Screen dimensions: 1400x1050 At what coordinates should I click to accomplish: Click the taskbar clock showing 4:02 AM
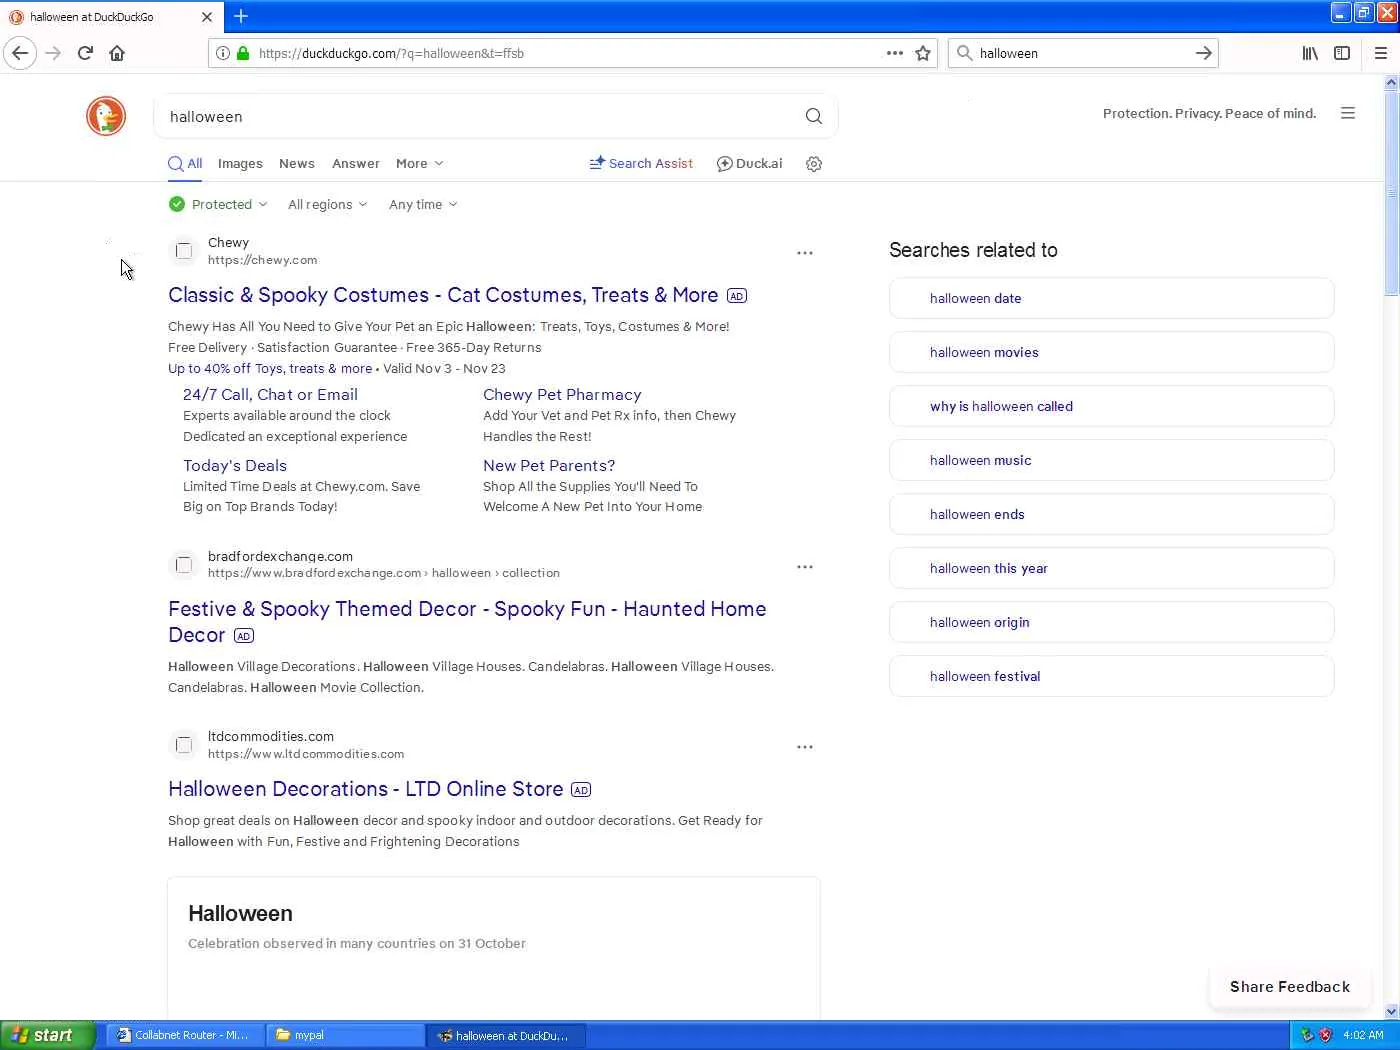1363,1035
